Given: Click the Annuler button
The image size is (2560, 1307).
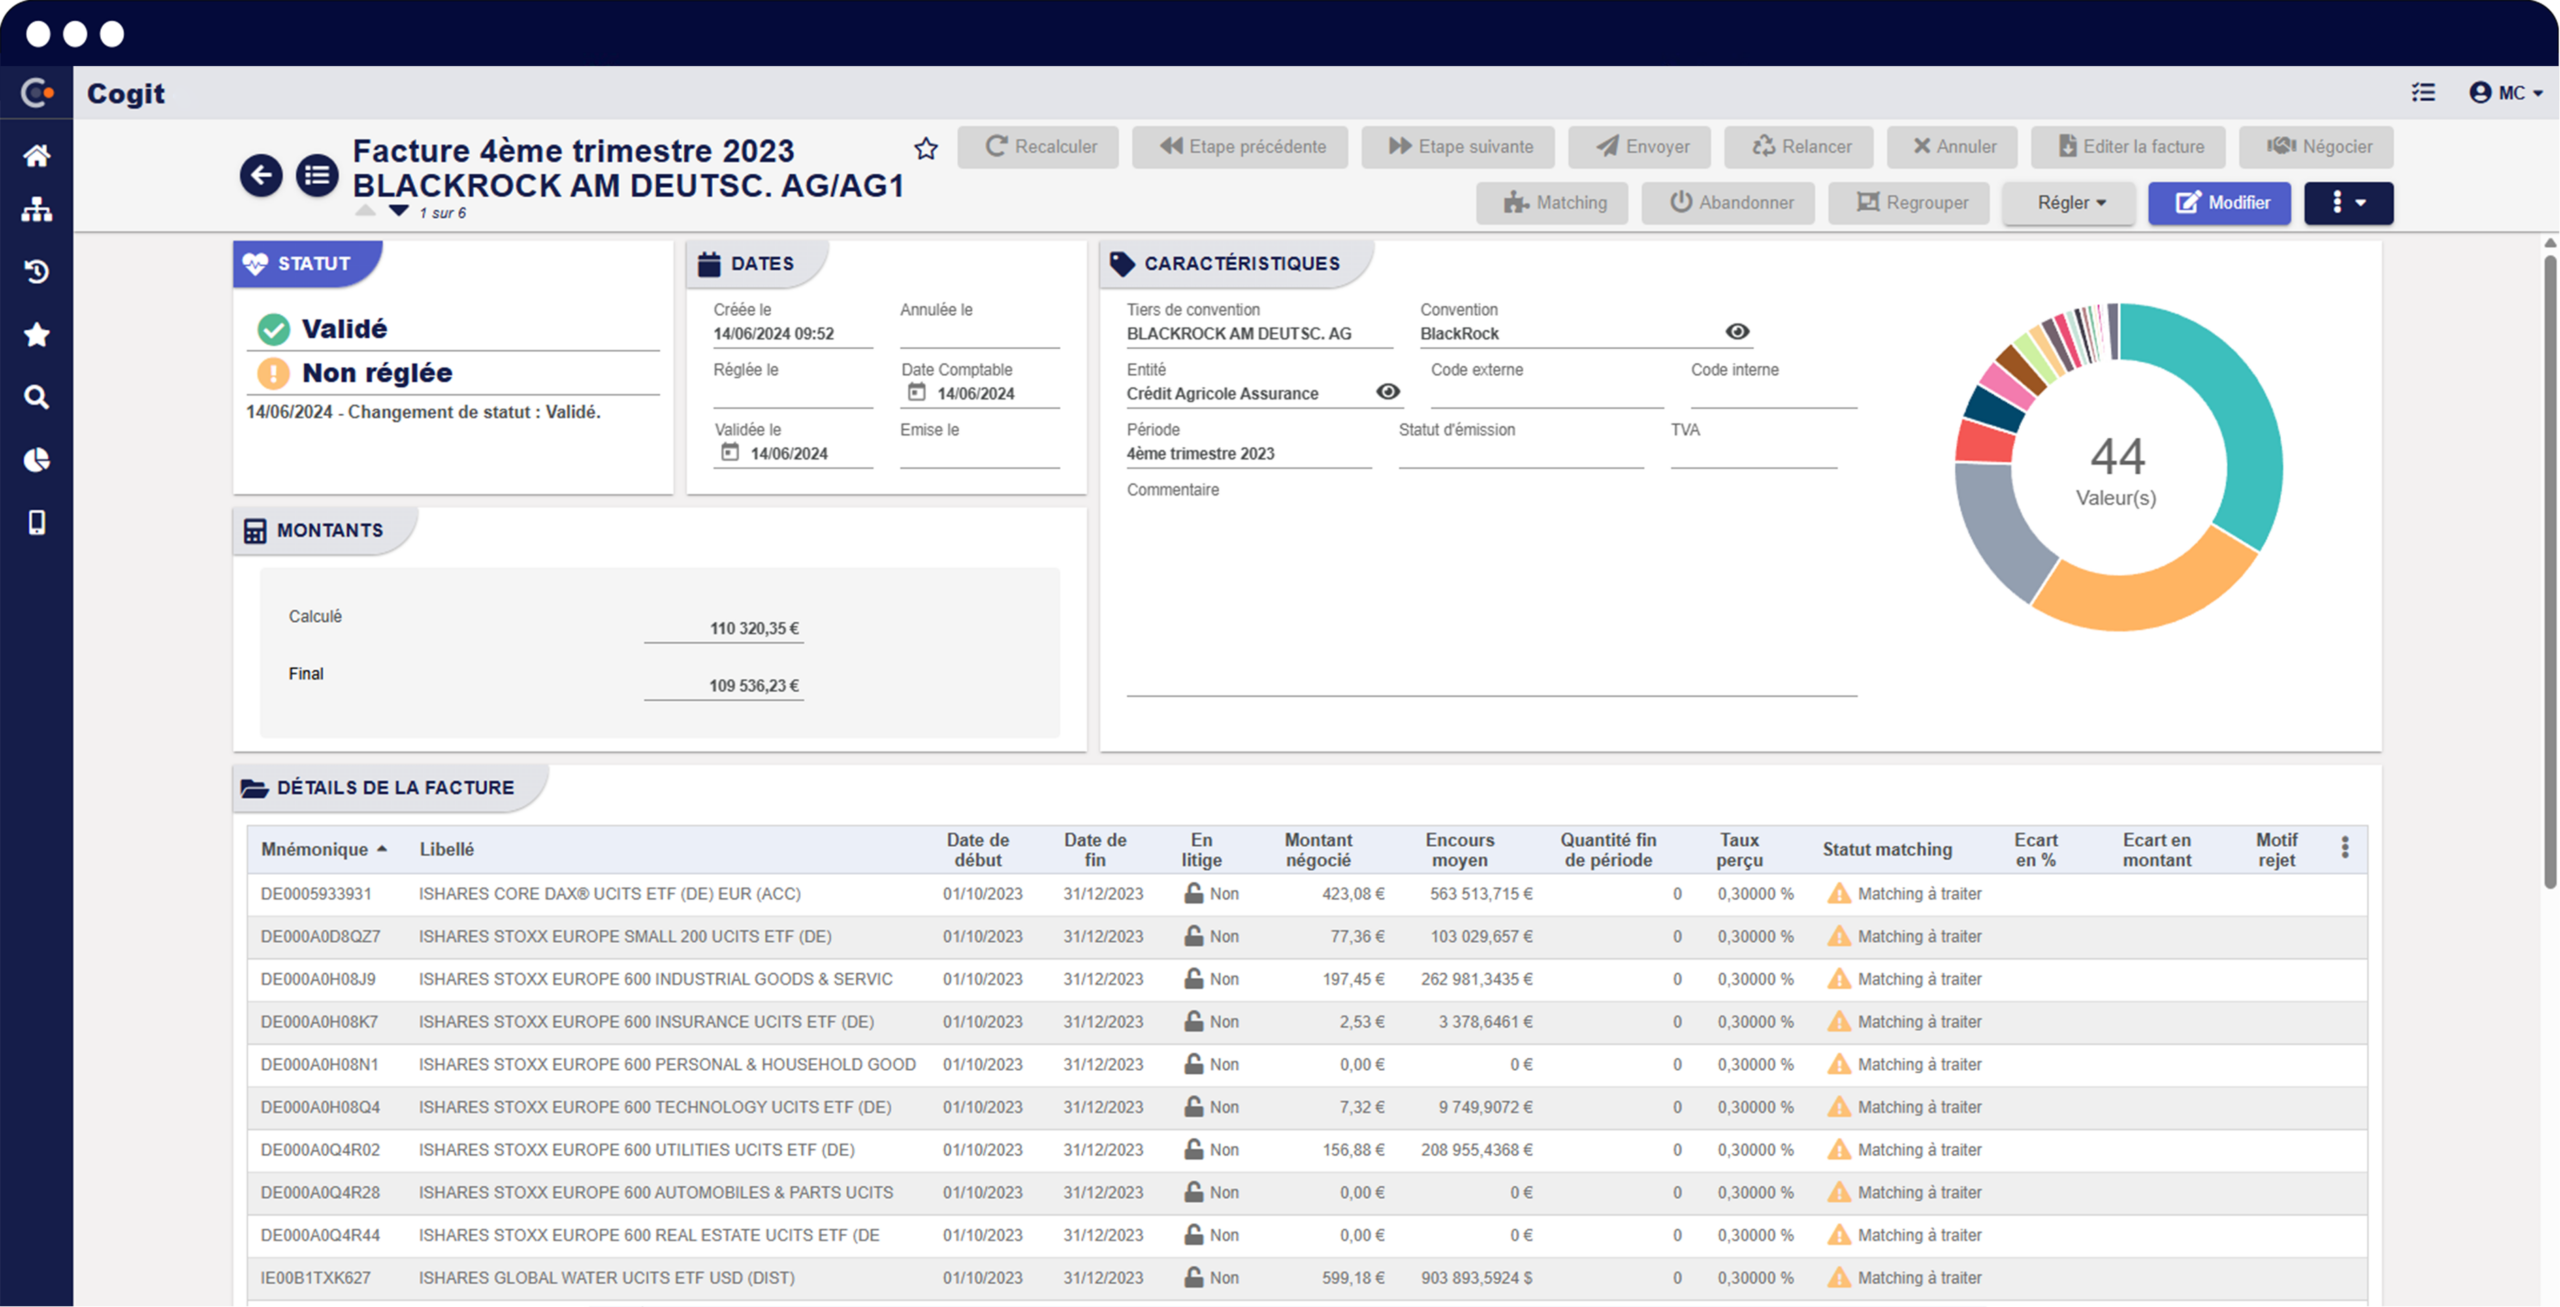Looking at the screenshot, I should pos(1952,147).
